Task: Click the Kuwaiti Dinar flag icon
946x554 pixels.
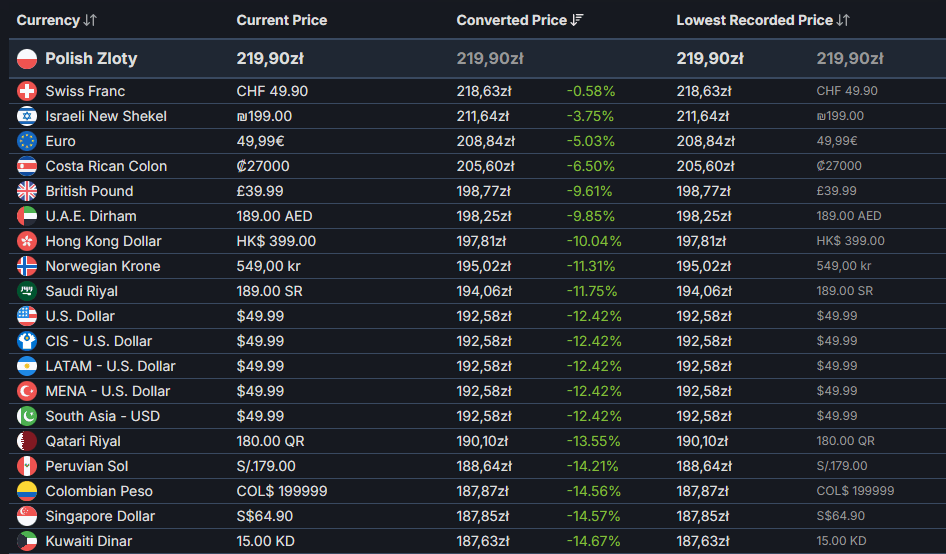Action: (x=27, y=541)
